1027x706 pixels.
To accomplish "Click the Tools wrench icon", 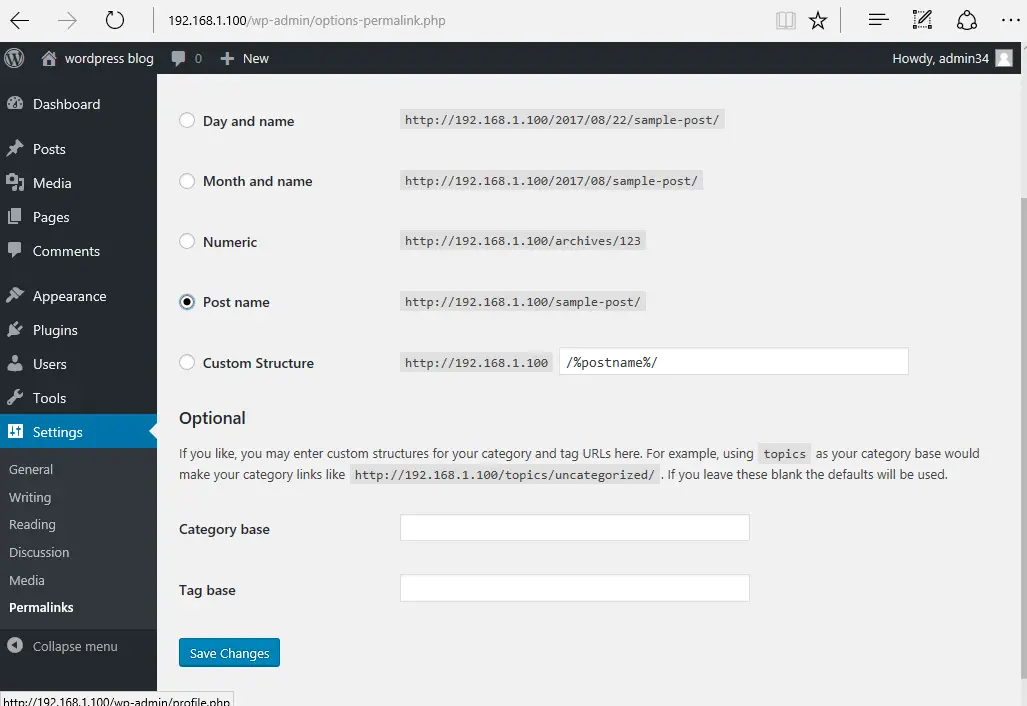I will pos(15,398).
